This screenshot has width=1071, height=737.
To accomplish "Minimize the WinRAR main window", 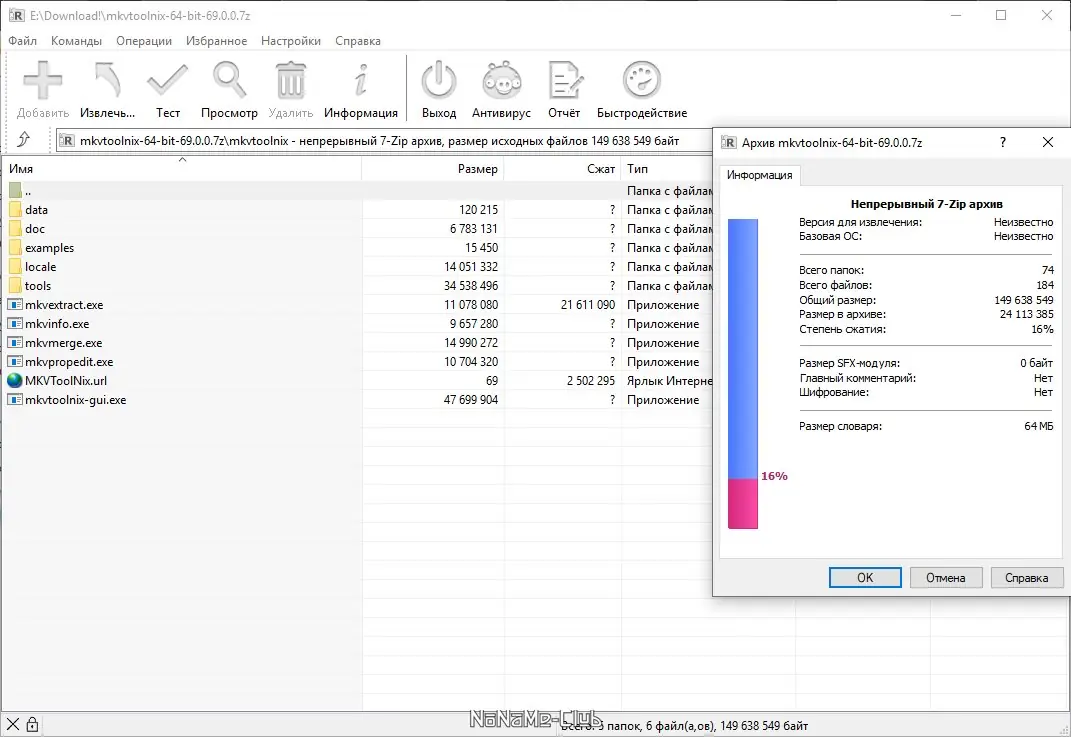I will [x=956, y=15].
